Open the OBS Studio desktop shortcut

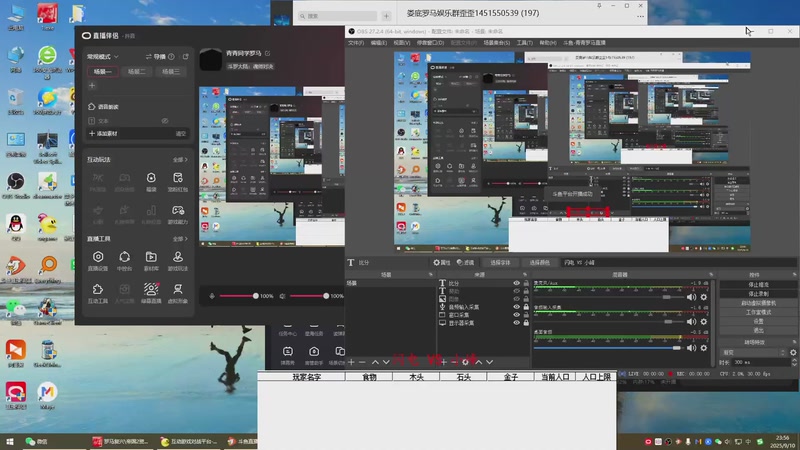[16, 185]
